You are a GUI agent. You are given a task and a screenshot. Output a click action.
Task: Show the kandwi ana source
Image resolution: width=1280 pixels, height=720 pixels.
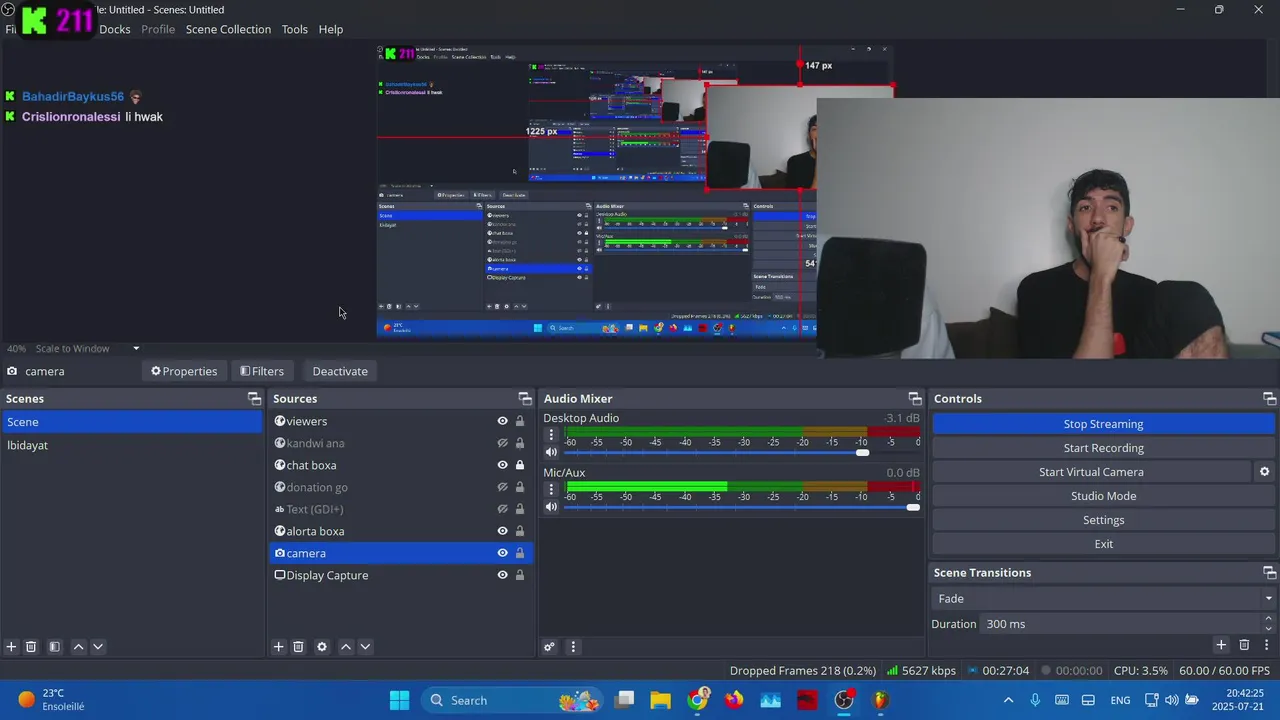[503, 443]
